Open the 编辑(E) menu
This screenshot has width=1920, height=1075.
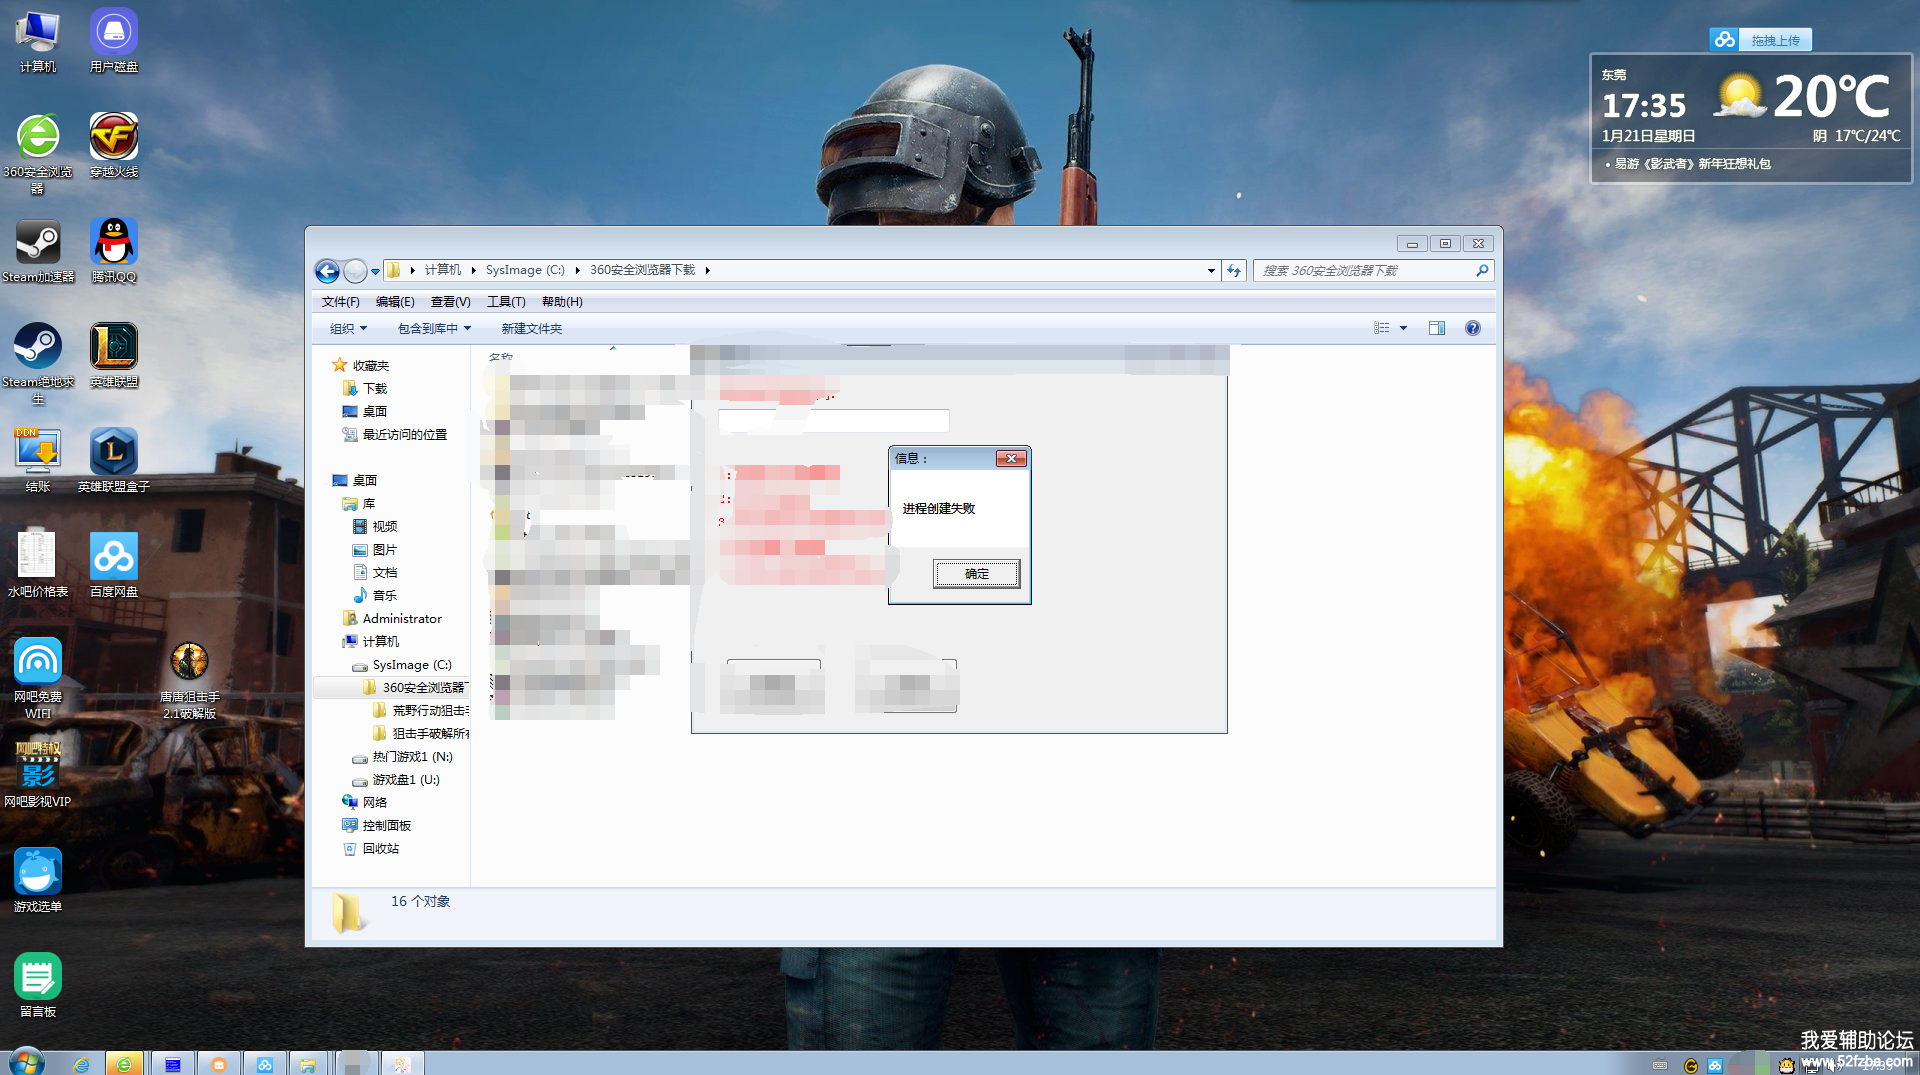(395, 302)
